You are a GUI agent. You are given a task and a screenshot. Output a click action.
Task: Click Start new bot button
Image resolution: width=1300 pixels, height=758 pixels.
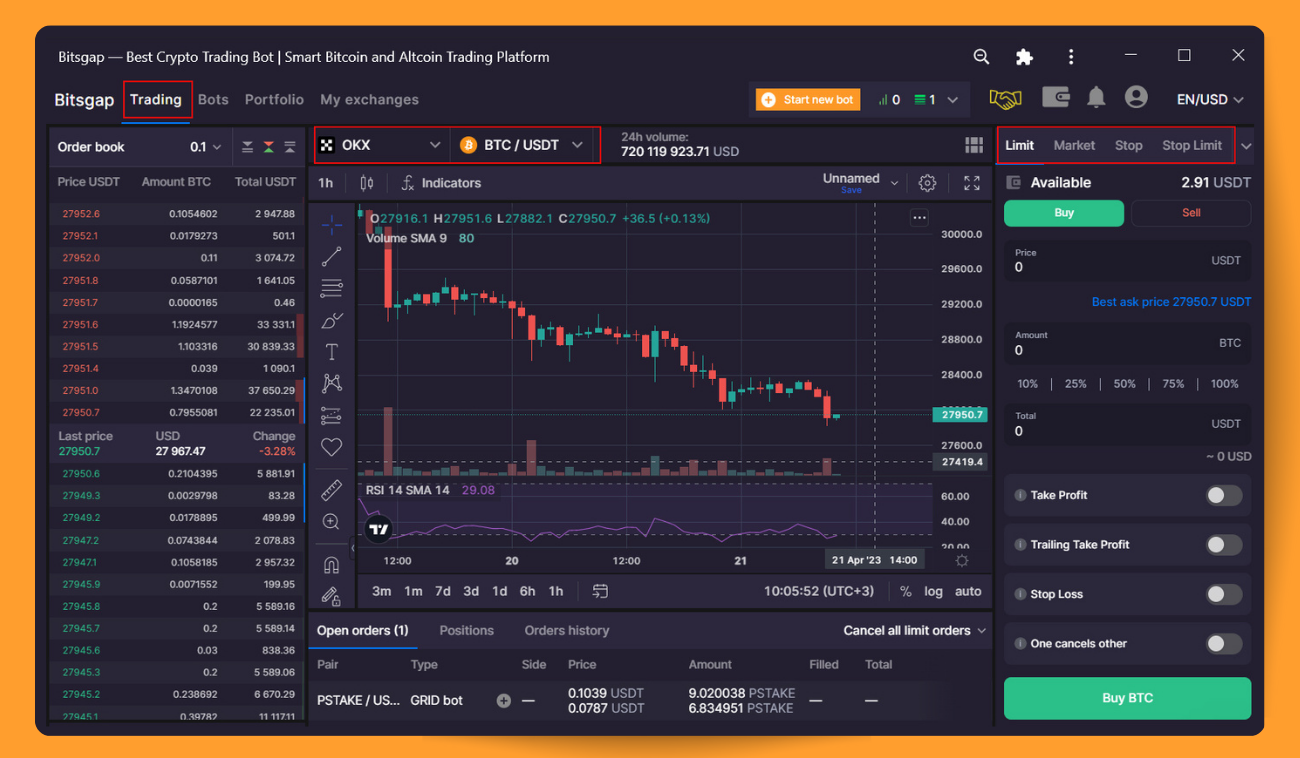pyautogui.click(x=808, y=99)
